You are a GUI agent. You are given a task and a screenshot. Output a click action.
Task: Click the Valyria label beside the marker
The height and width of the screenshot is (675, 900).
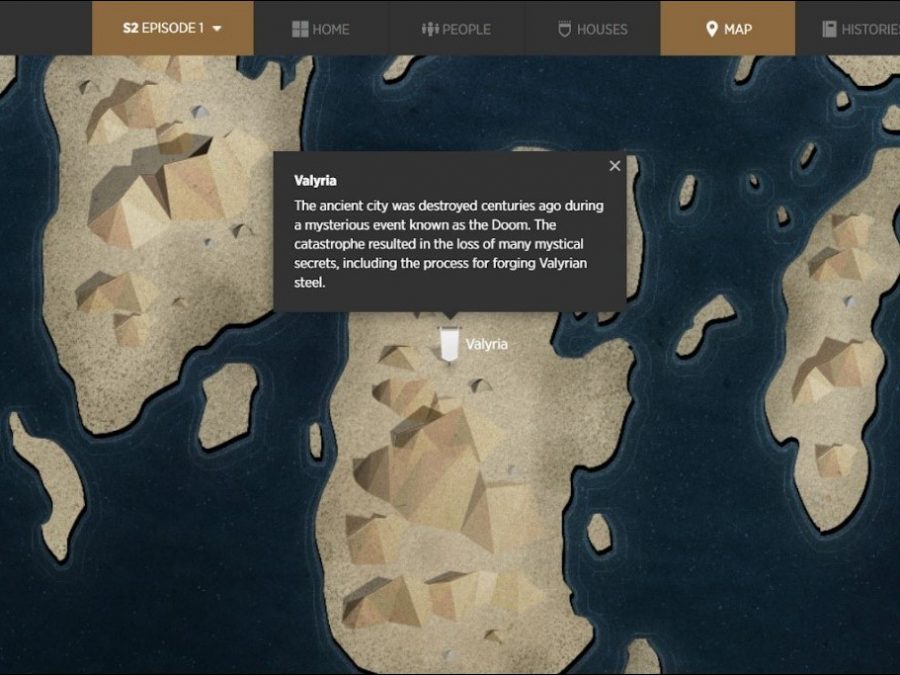point(487,344)
